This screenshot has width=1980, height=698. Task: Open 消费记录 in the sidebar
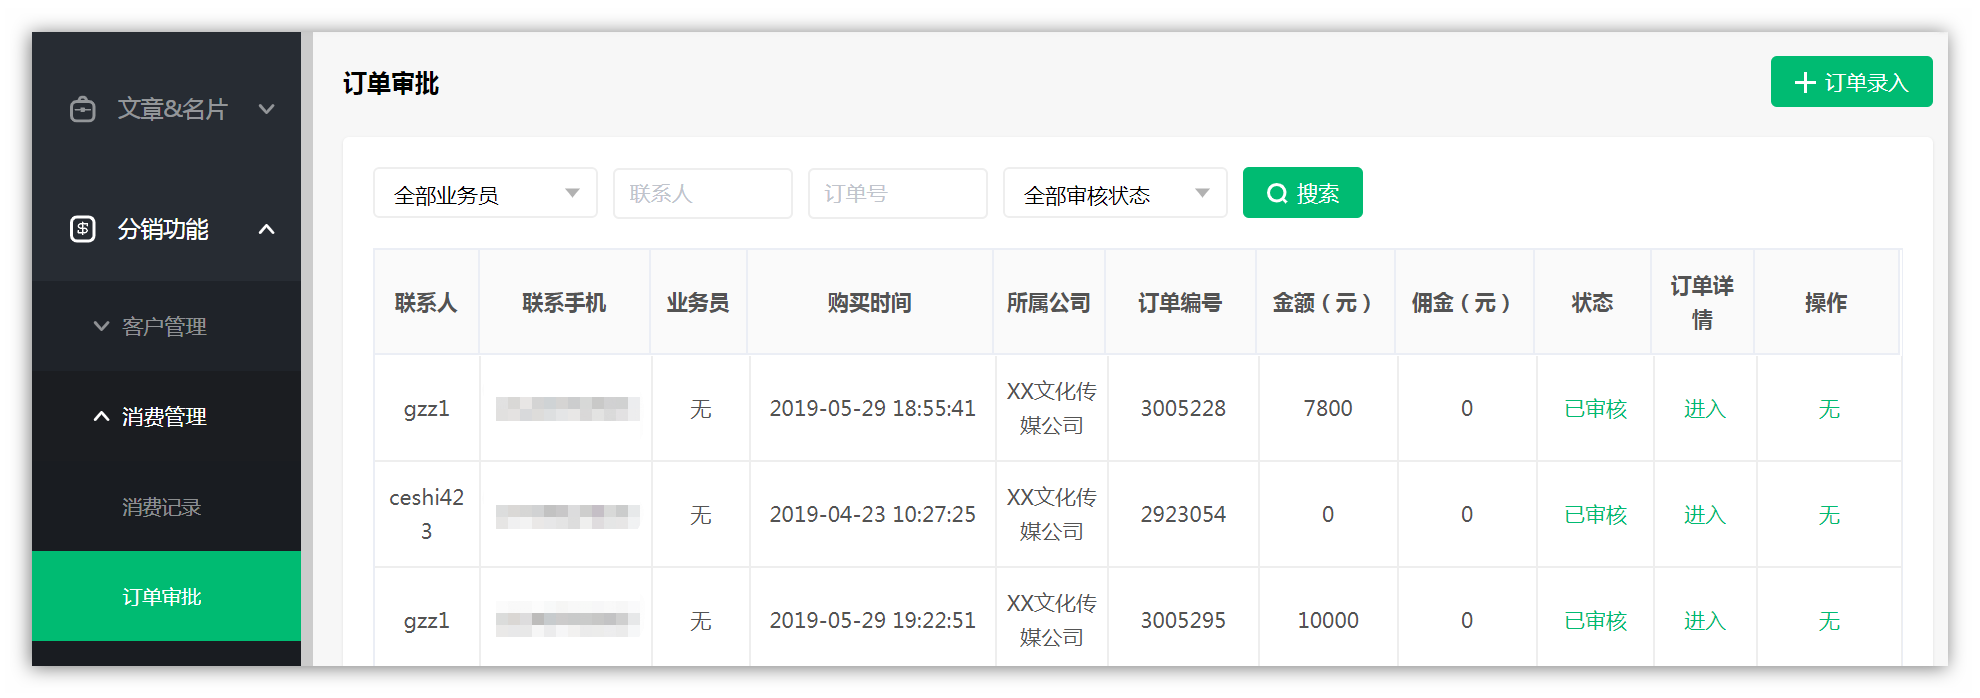tap(162, 507)
